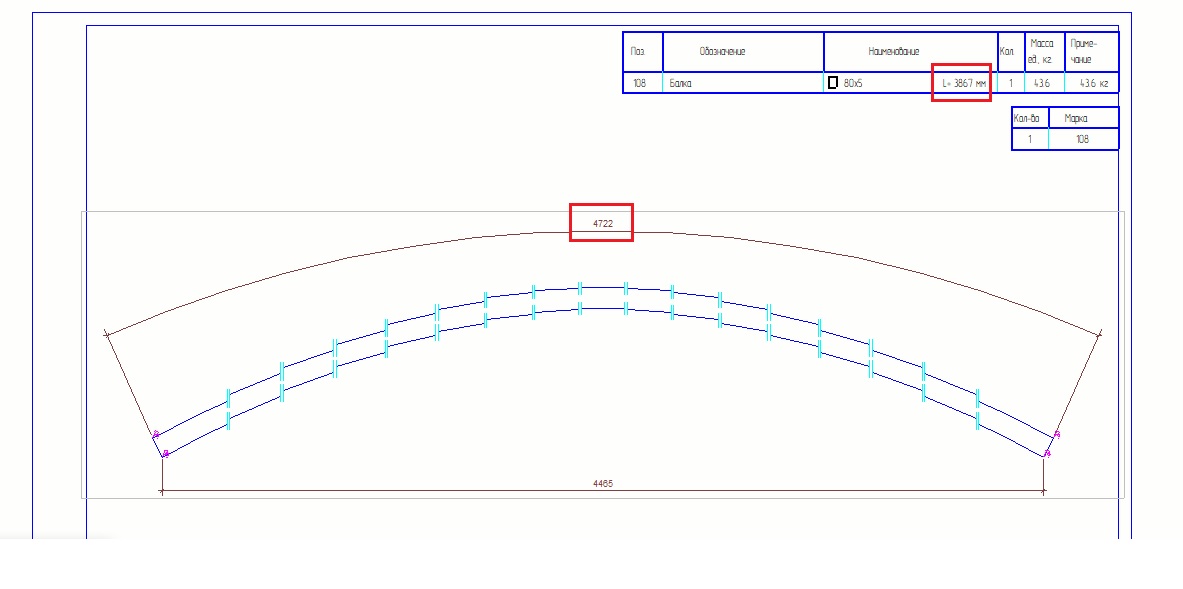Click the 'L= 3867 мм' length value

pyautogui.click(x=963, y=84)
